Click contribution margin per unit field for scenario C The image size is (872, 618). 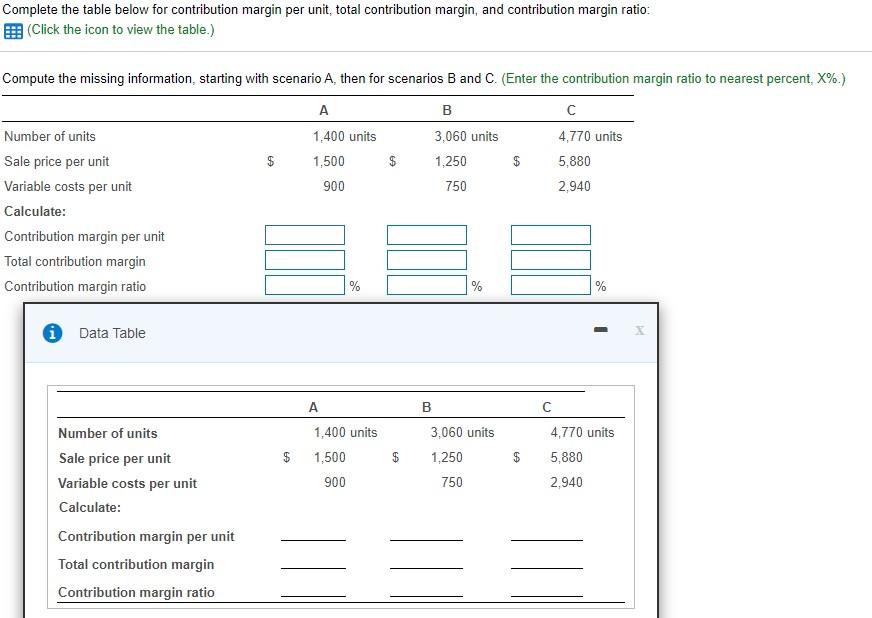(550, 235)
